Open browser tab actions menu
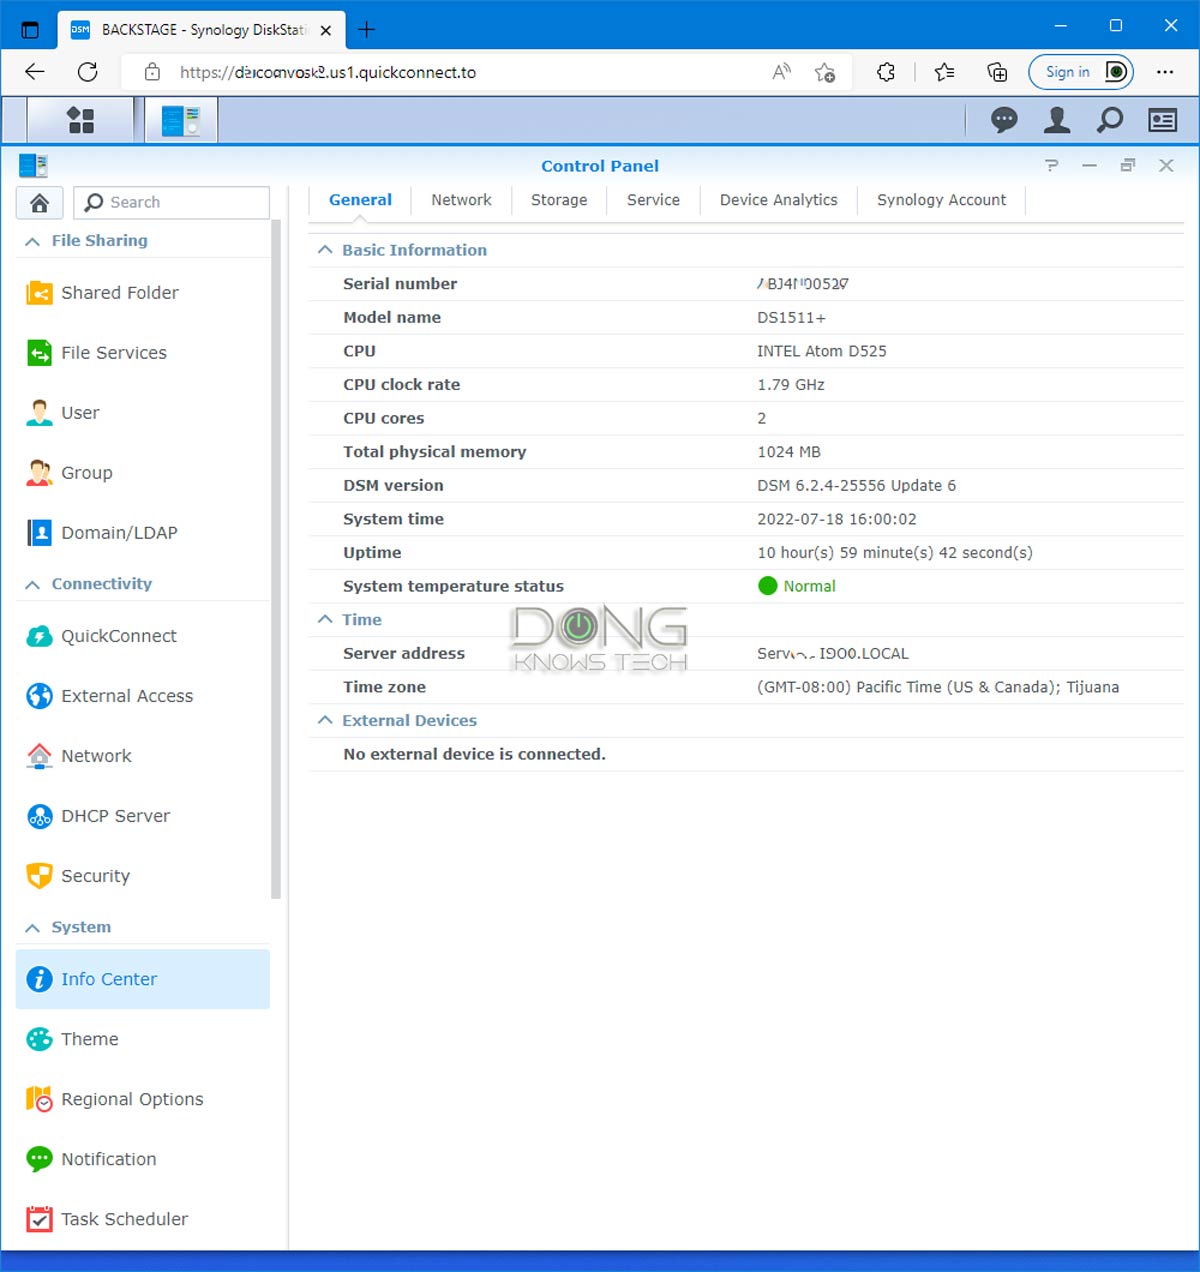Viewport: 1200px width, 1272px height. [x=30, y=30]
